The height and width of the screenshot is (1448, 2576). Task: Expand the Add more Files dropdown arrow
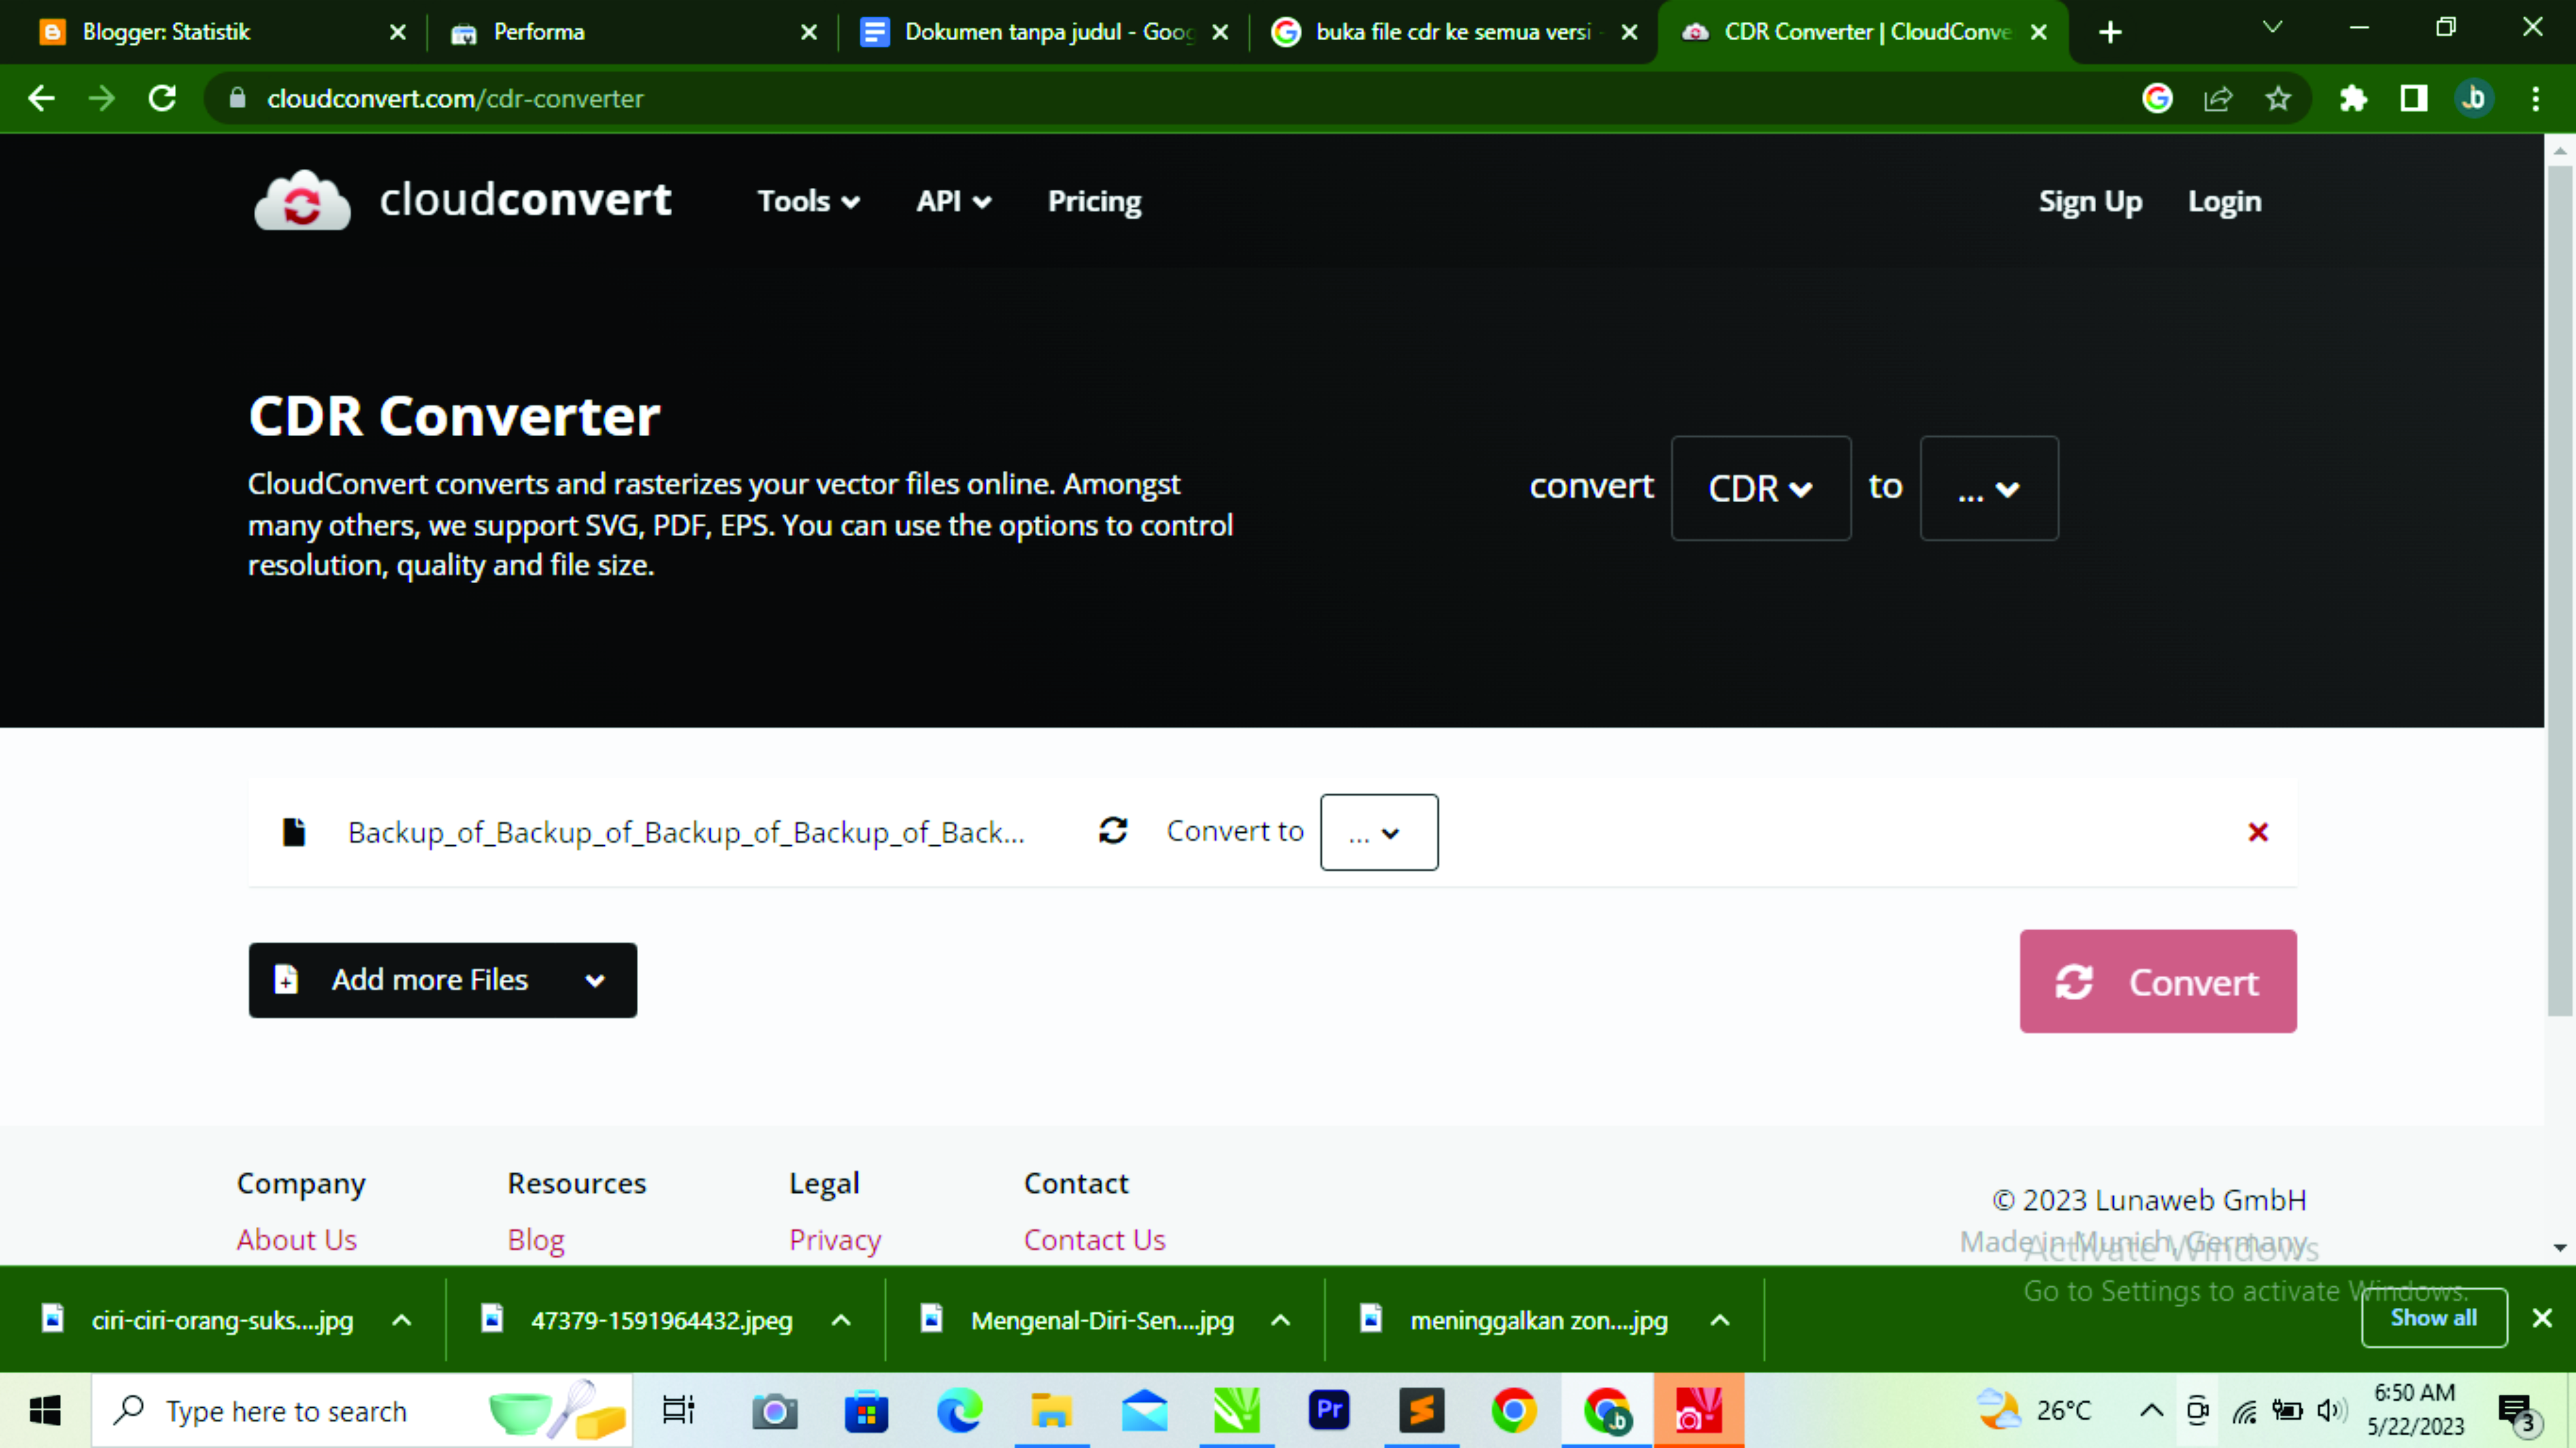point(595,981)
